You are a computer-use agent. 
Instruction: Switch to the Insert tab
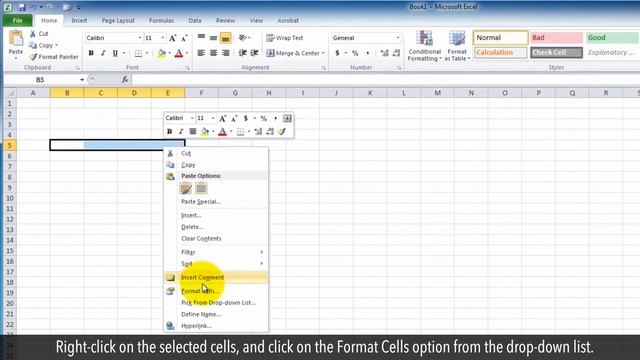click(79, 20)
